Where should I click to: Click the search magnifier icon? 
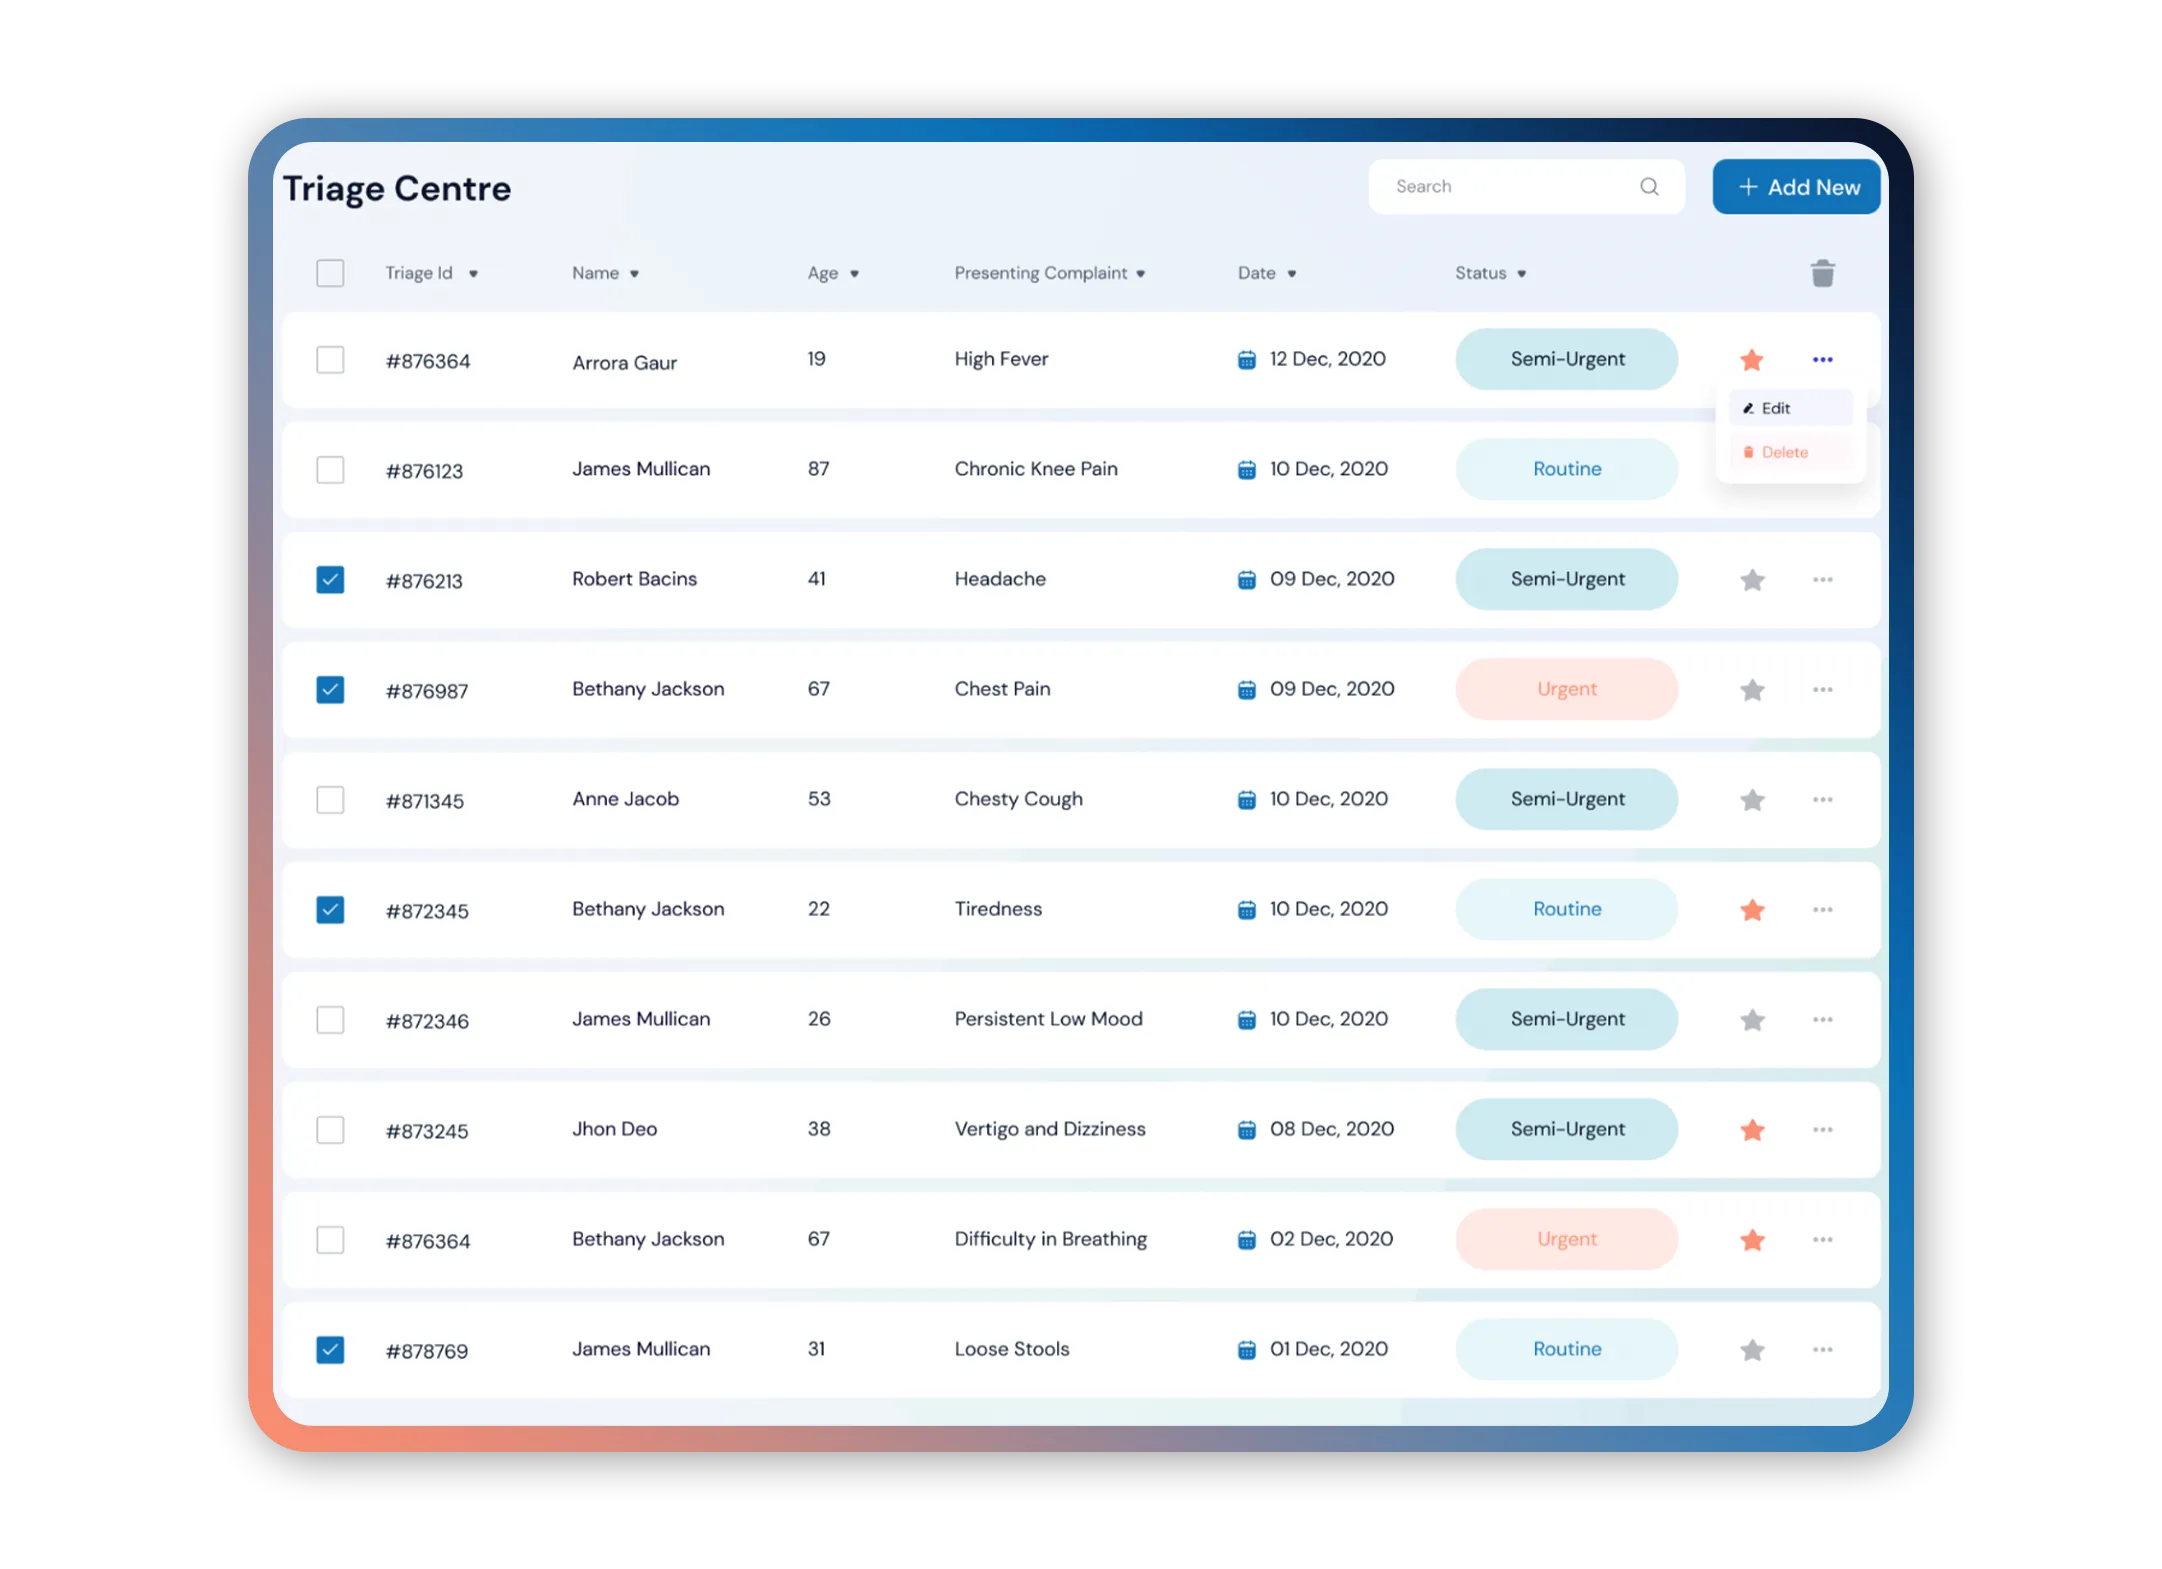pyautogui.click(x=1648, y=187)
